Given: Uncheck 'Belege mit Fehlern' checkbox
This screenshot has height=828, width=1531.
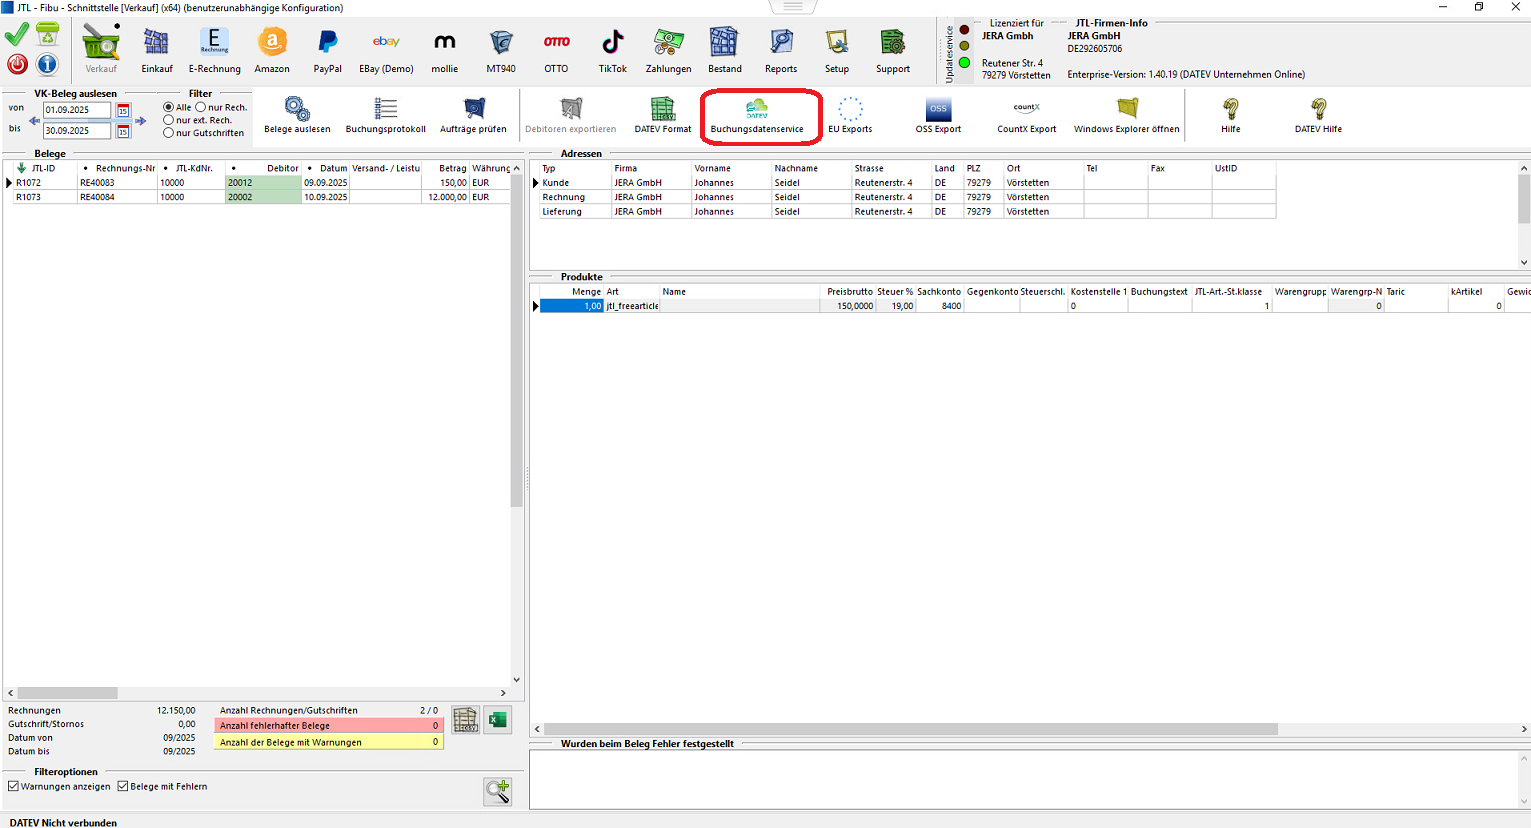Looking at the screenshot, I should pyautogui.click(x=123, y=786).
